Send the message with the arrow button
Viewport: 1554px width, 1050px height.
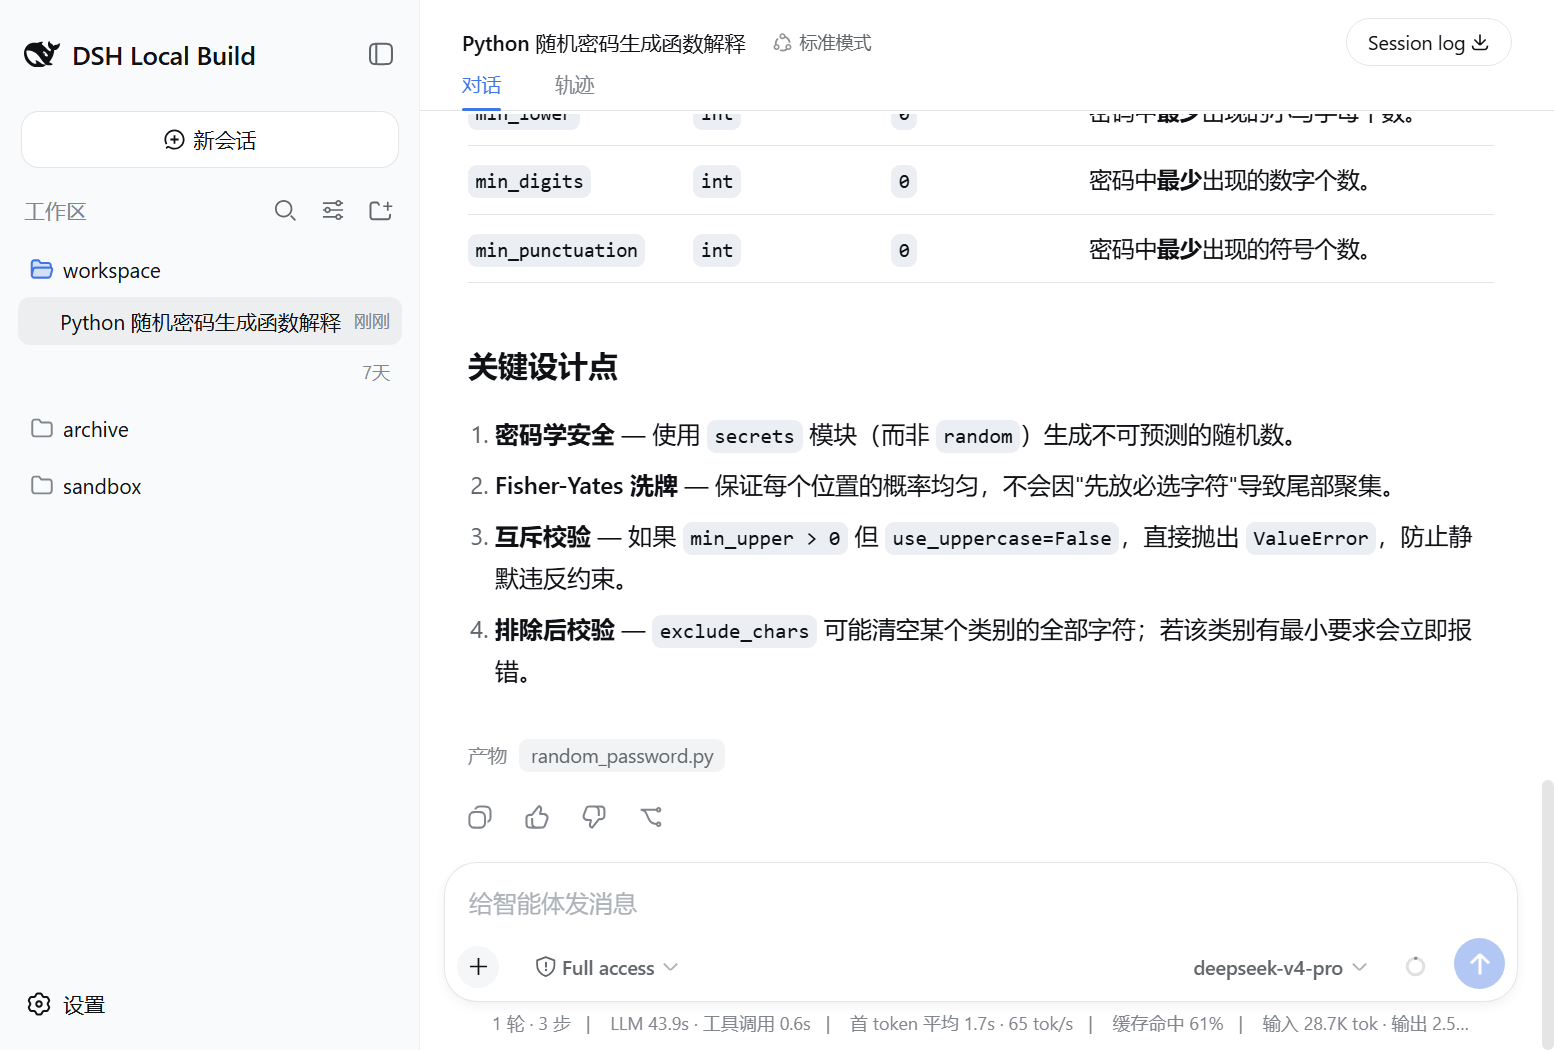pos(1479,963)
